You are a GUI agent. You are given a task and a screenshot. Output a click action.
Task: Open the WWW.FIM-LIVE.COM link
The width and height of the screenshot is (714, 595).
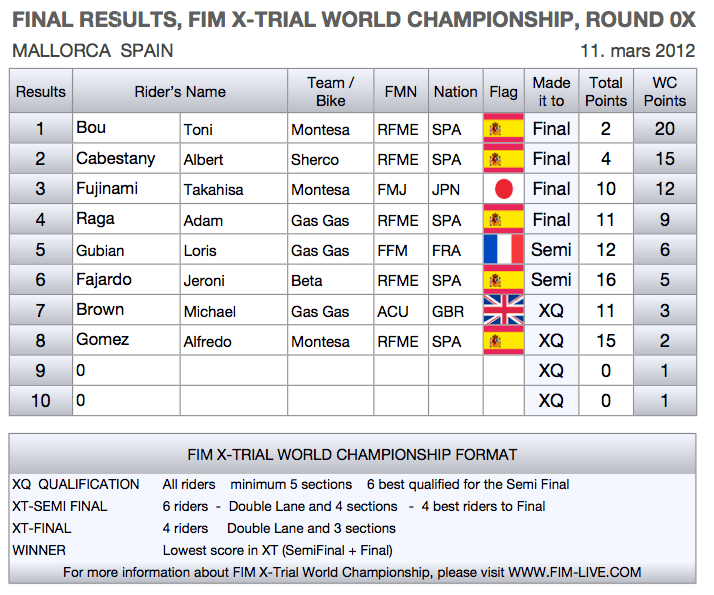[x=575, y=572]
